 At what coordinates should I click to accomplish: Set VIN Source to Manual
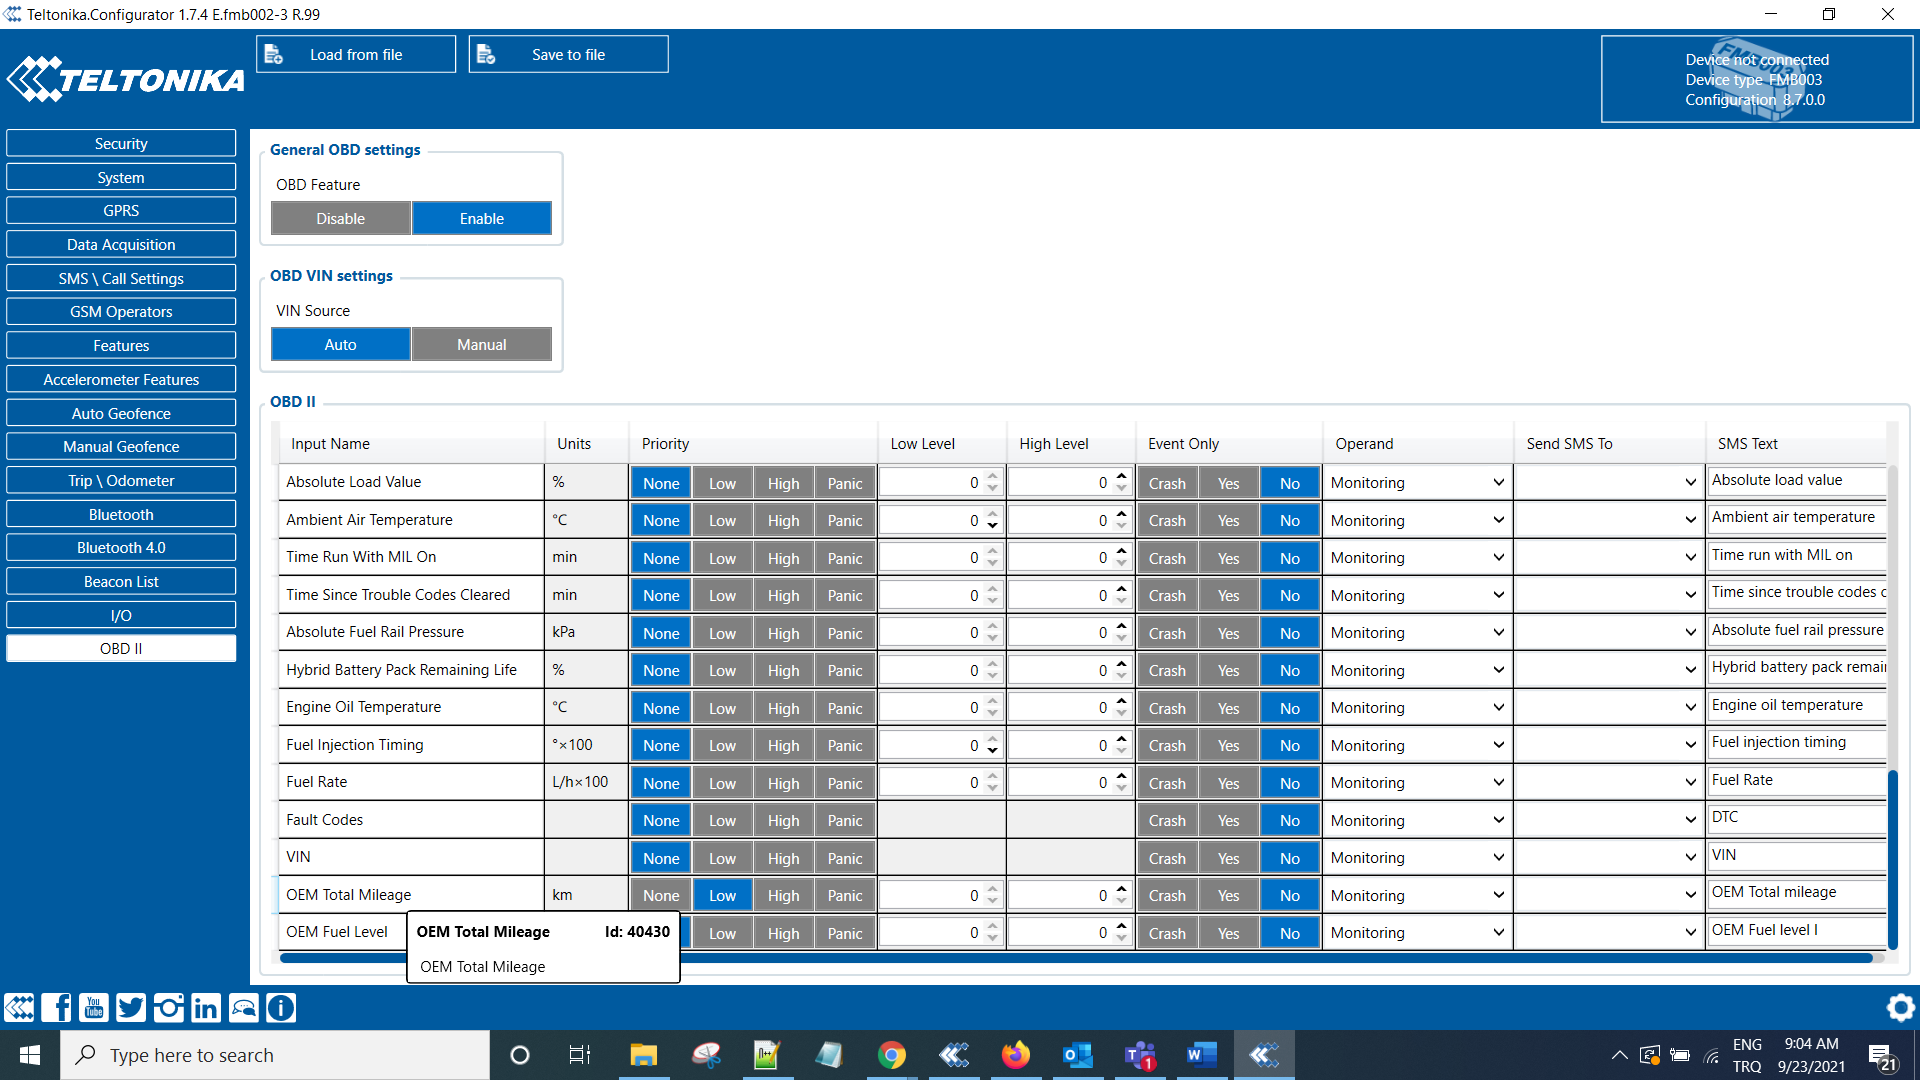pyautogui.click(x=481, y=344)
